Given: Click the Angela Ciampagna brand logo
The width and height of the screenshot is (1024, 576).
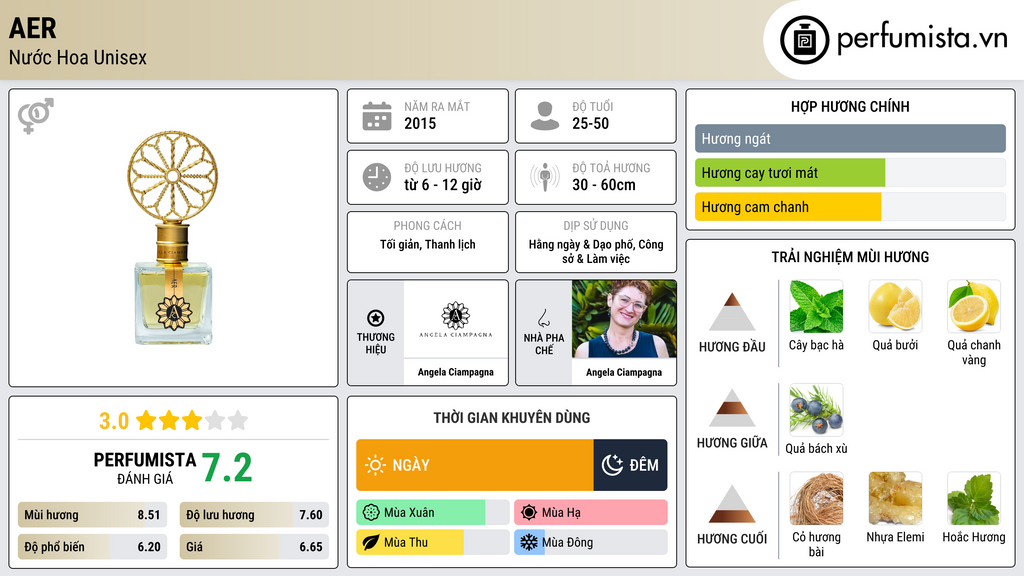Looking at the screenshot, I should pyautogui.click(x=456, y=319).
